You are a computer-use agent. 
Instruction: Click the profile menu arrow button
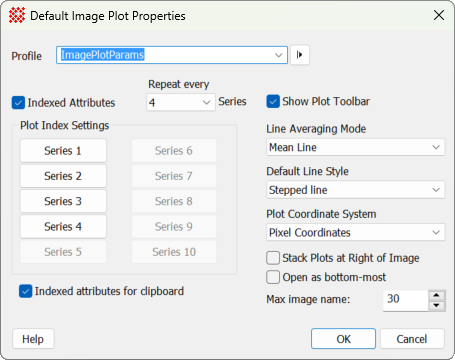tap(300, 55)
